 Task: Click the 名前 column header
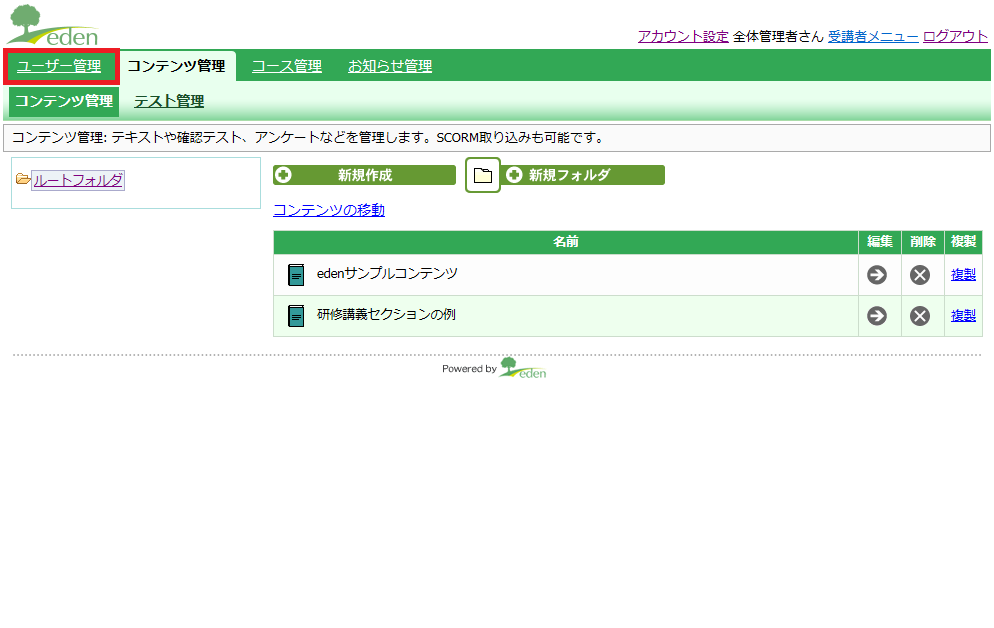point(565,241)
